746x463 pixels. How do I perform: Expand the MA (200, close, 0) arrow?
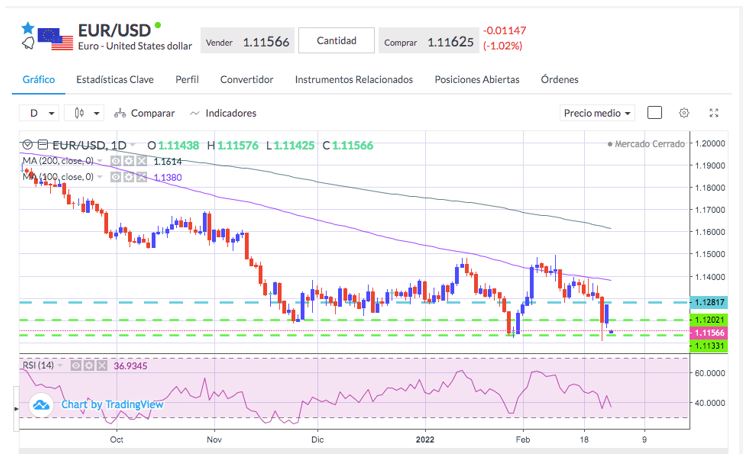tap(100, 161)
